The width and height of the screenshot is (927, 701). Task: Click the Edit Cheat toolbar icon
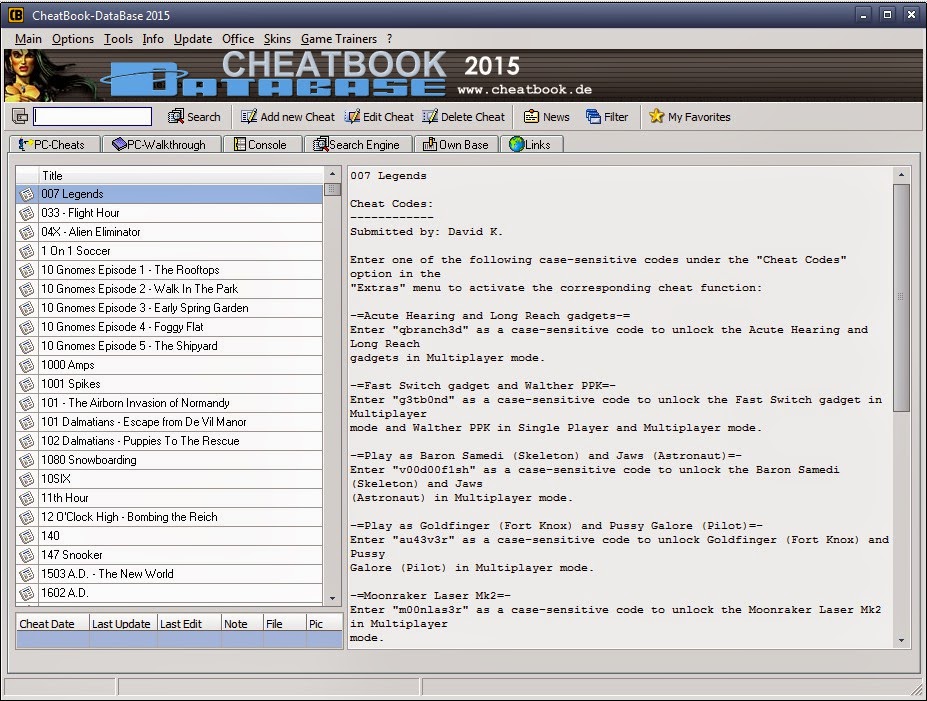(x=379, y=116)
